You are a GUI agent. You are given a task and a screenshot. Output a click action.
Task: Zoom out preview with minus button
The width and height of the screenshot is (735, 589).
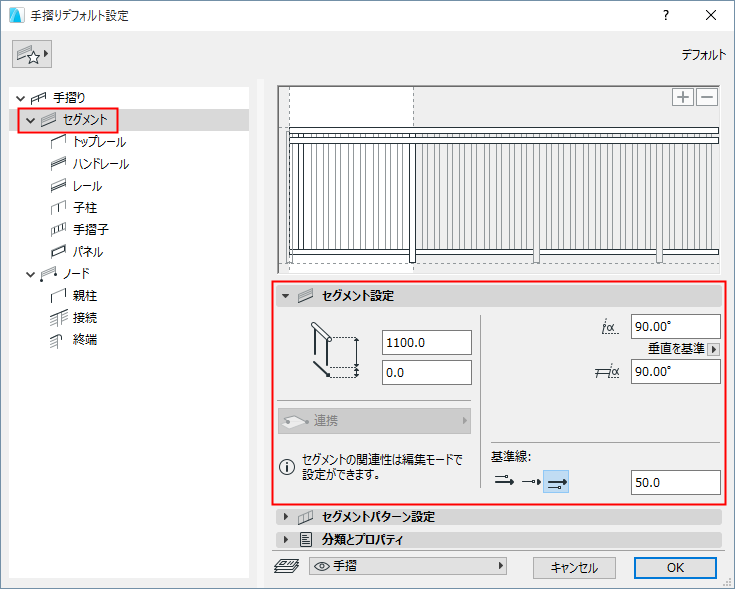[707, 97]
